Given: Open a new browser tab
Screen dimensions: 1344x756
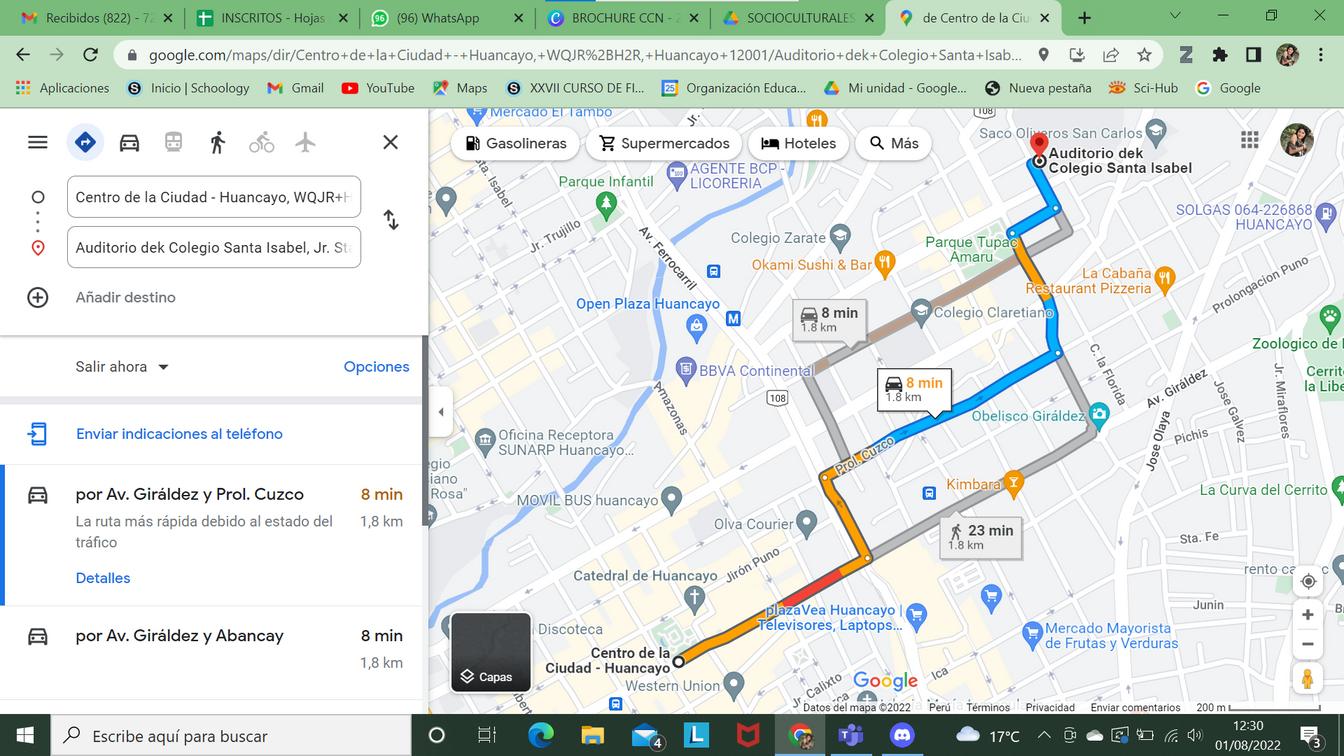Looking at the screenshot, I should tap(1085, 18).
